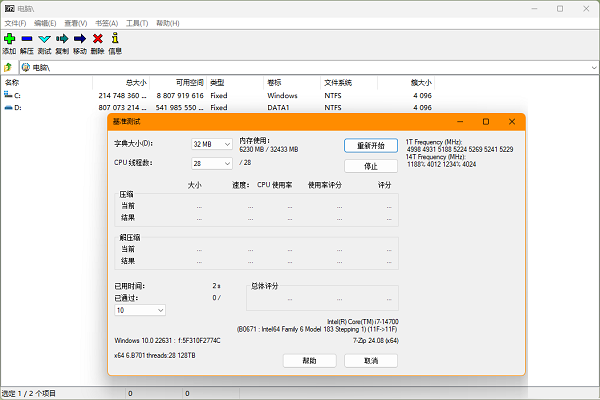Expand the 字典大小 dictionary size dropdown
This screenshot has height=400, width=600.
(x=212, y=144)
